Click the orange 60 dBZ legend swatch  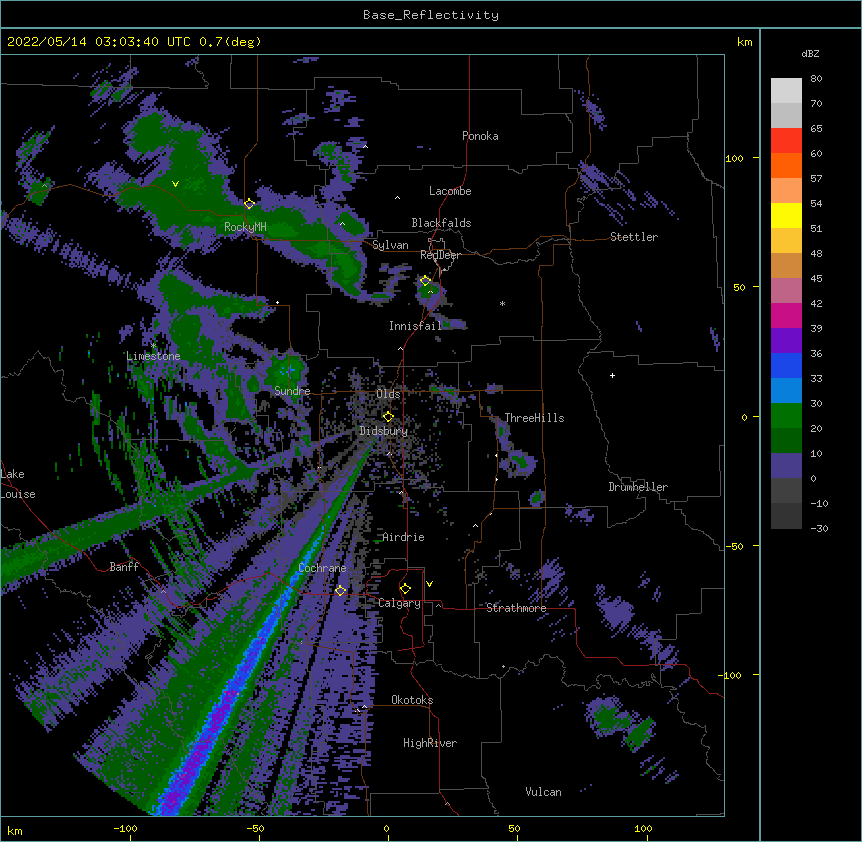pos(786,165)
